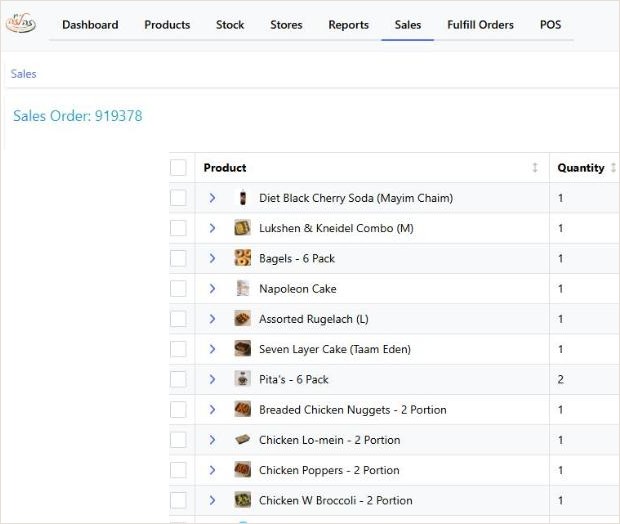Viewport: 620px width, 524px height.
Task: Open the Dashboard tab
Action: click(x=90, y=25)
